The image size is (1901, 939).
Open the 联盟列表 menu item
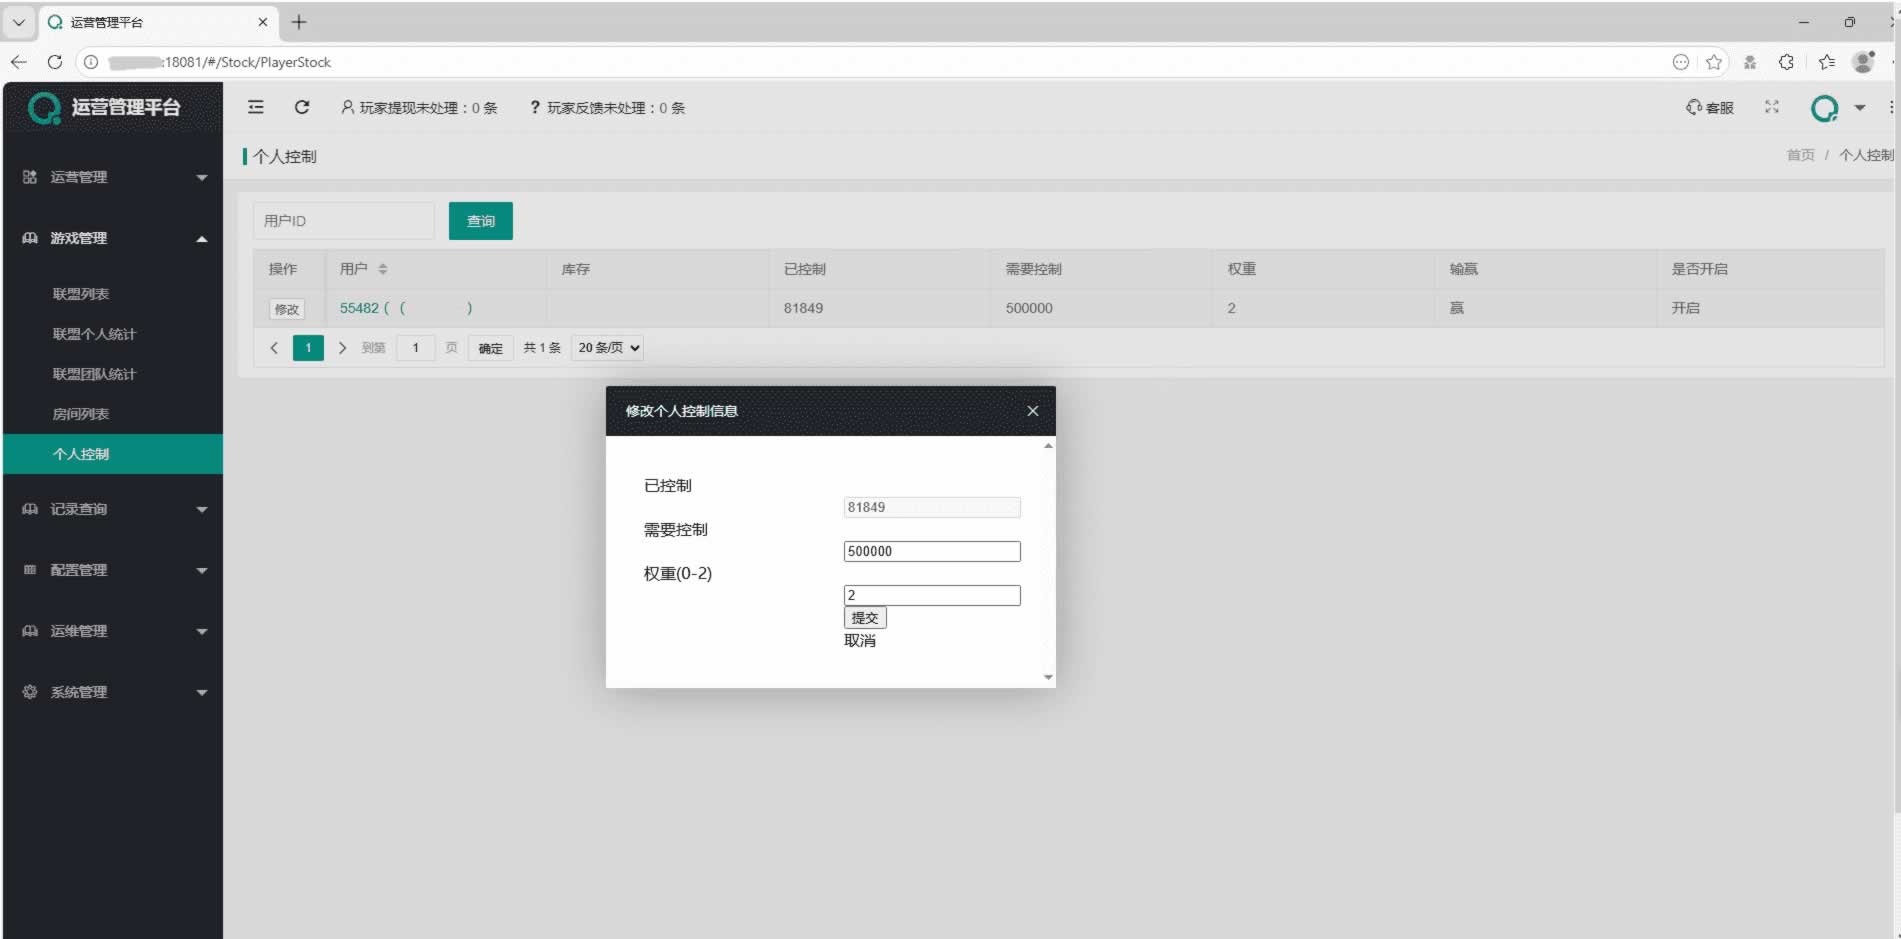81,294
